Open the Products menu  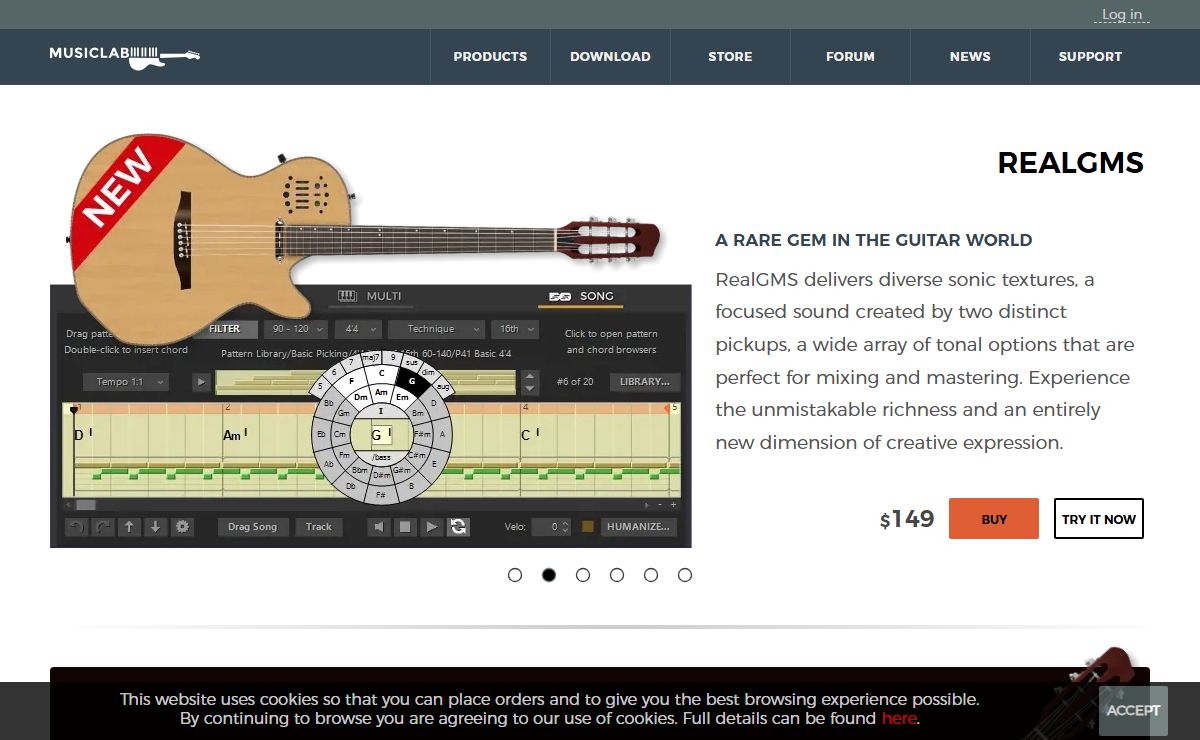[490, 57]
